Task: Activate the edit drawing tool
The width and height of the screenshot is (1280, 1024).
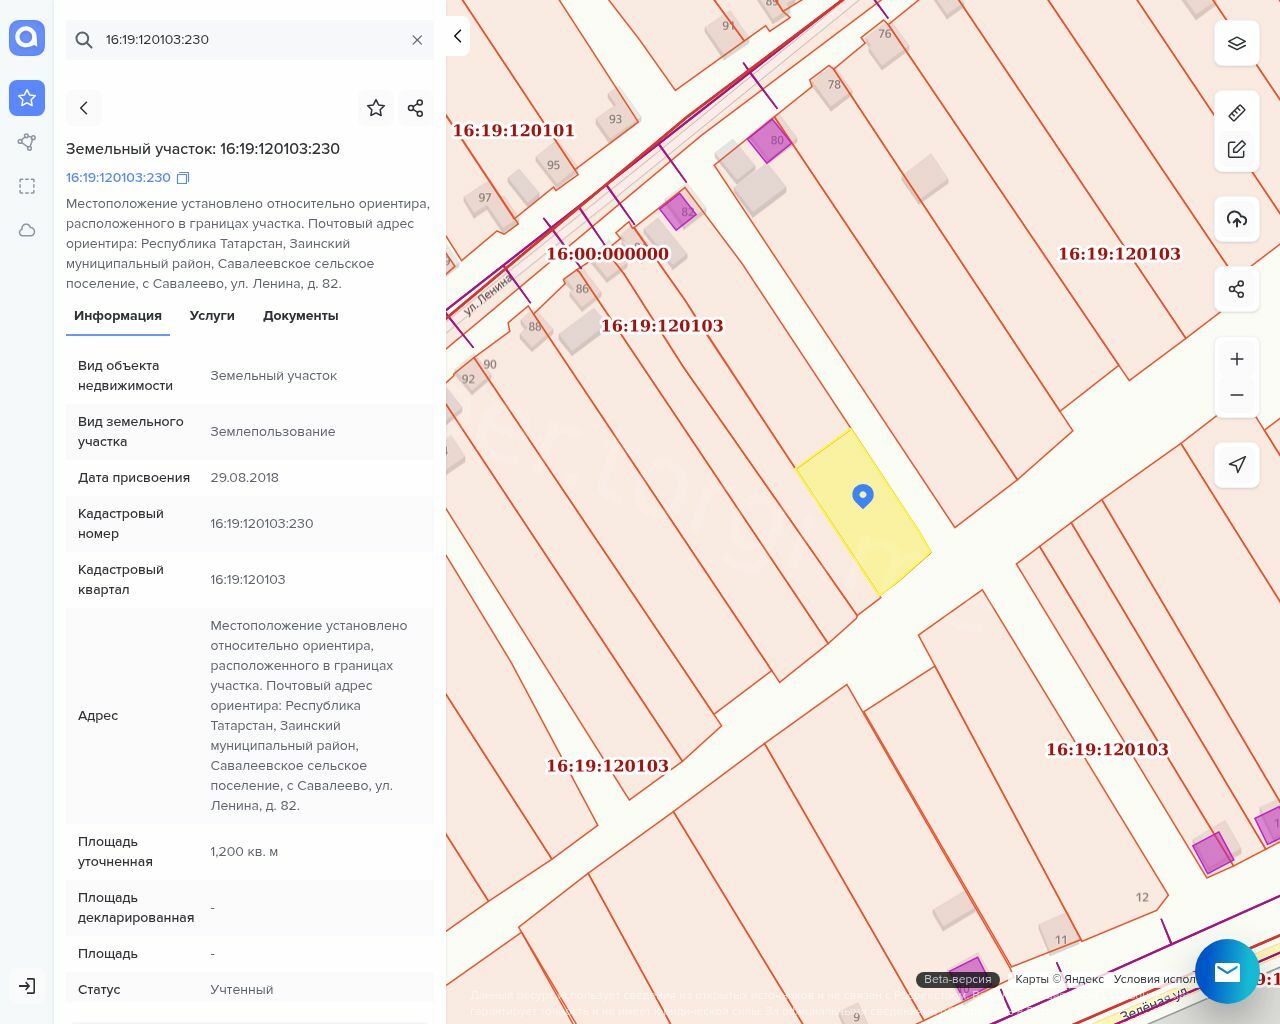Action: [1237, 149]
